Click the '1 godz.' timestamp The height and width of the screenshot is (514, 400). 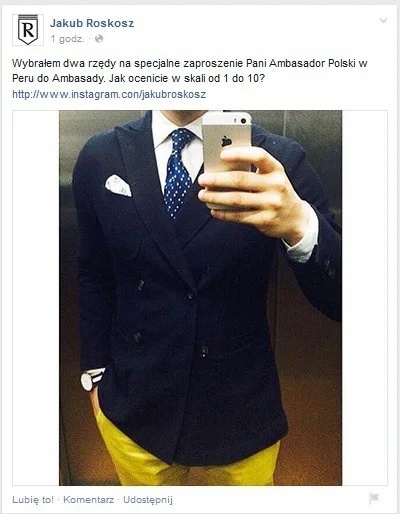(x=67, y=39)
